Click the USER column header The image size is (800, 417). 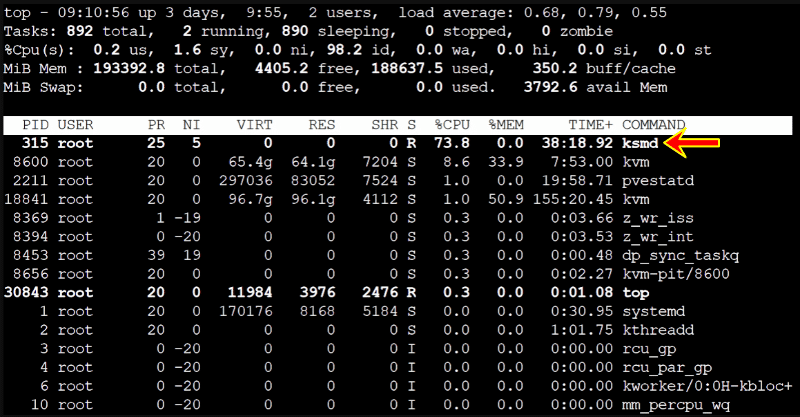click(76, 125)
